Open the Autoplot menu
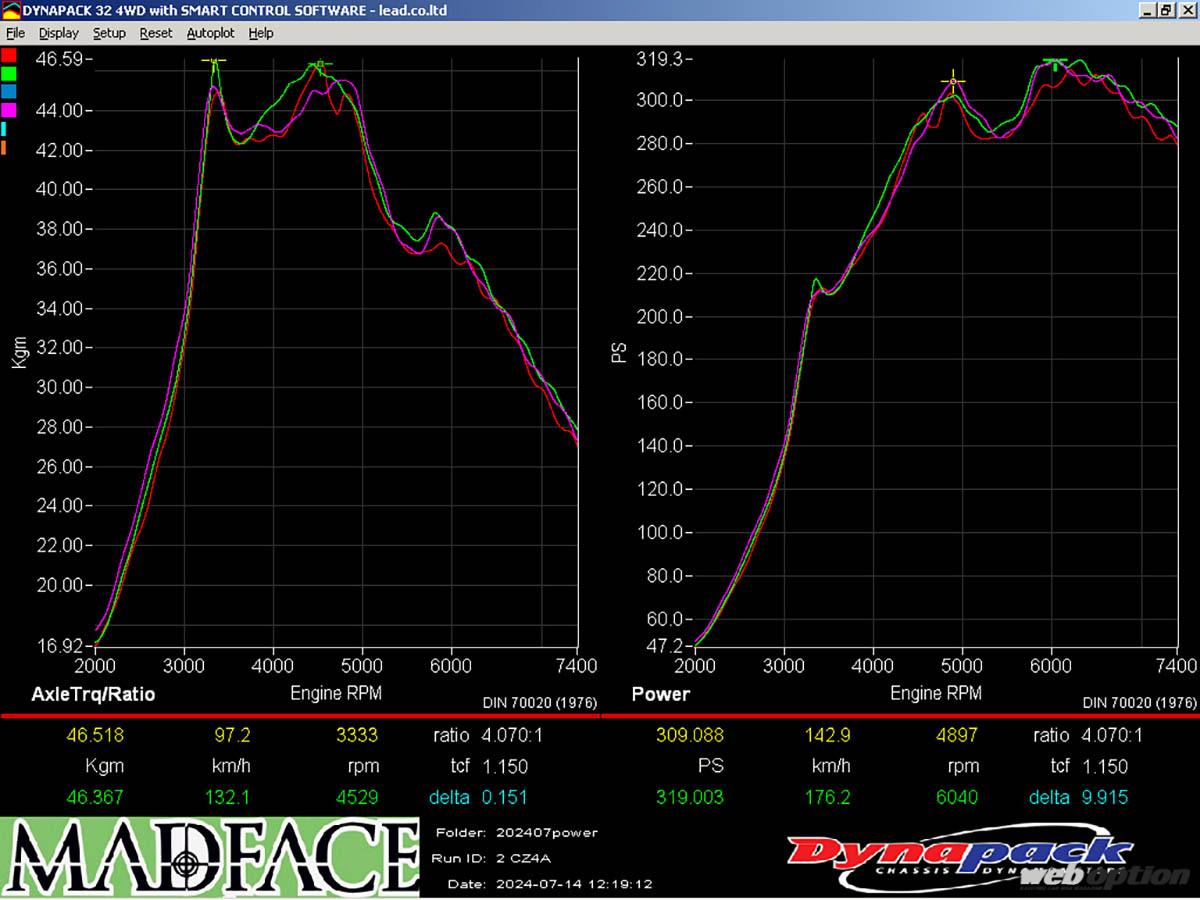Screen dimensions: 1200x900 [210, 33]
